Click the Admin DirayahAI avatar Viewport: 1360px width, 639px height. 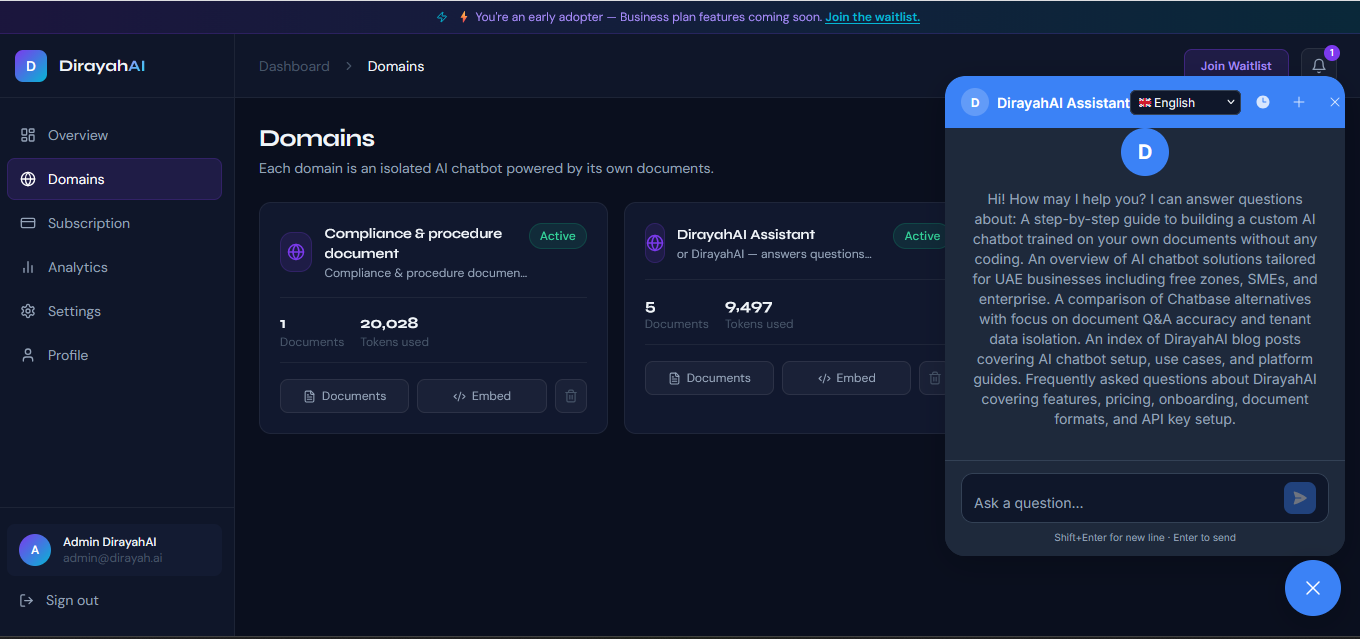pyautogui.click(x=35, y=550)
